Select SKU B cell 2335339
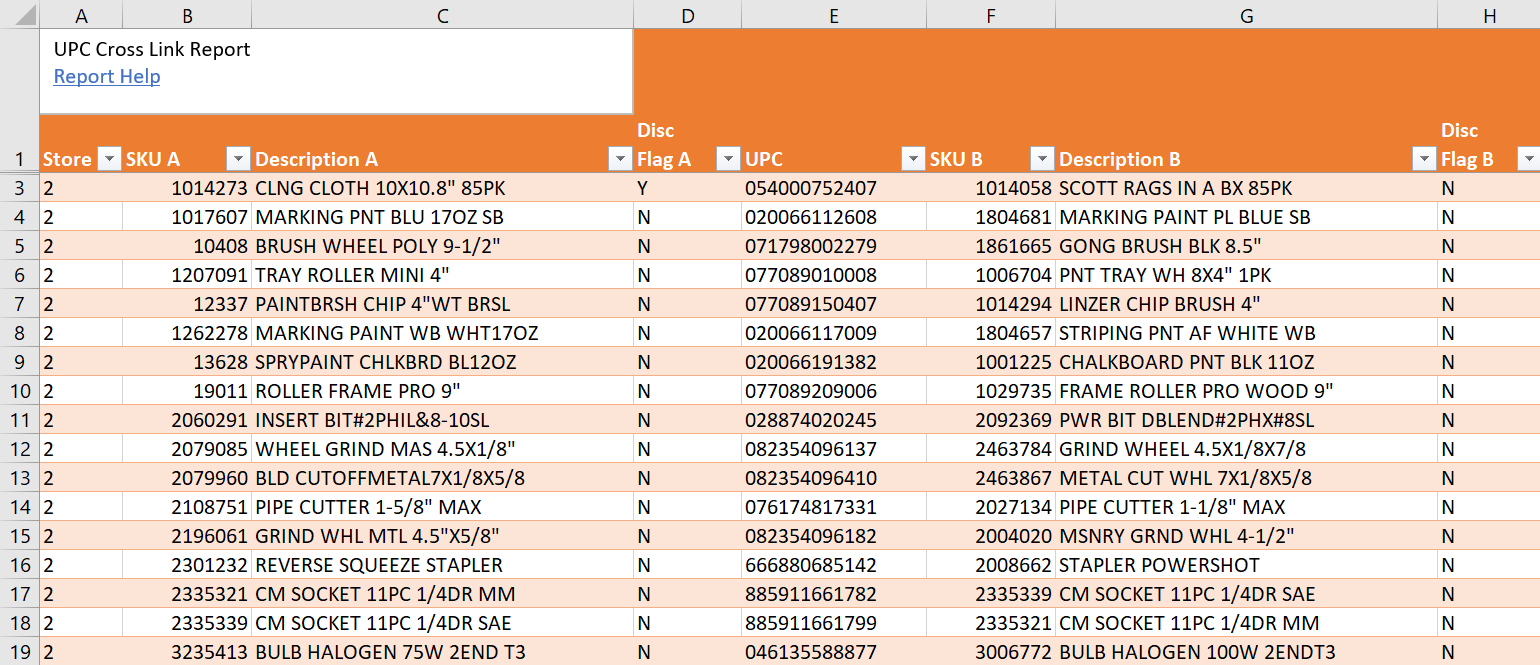Image resolution: width=1540 pixels, height=665 pixels. (x=991, y=594)
